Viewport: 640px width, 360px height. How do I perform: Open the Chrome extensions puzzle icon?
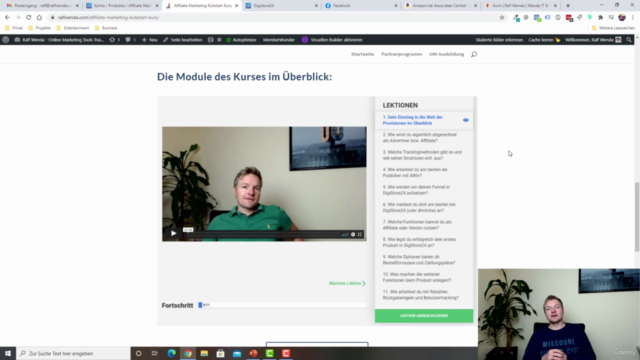click(600, 18)
